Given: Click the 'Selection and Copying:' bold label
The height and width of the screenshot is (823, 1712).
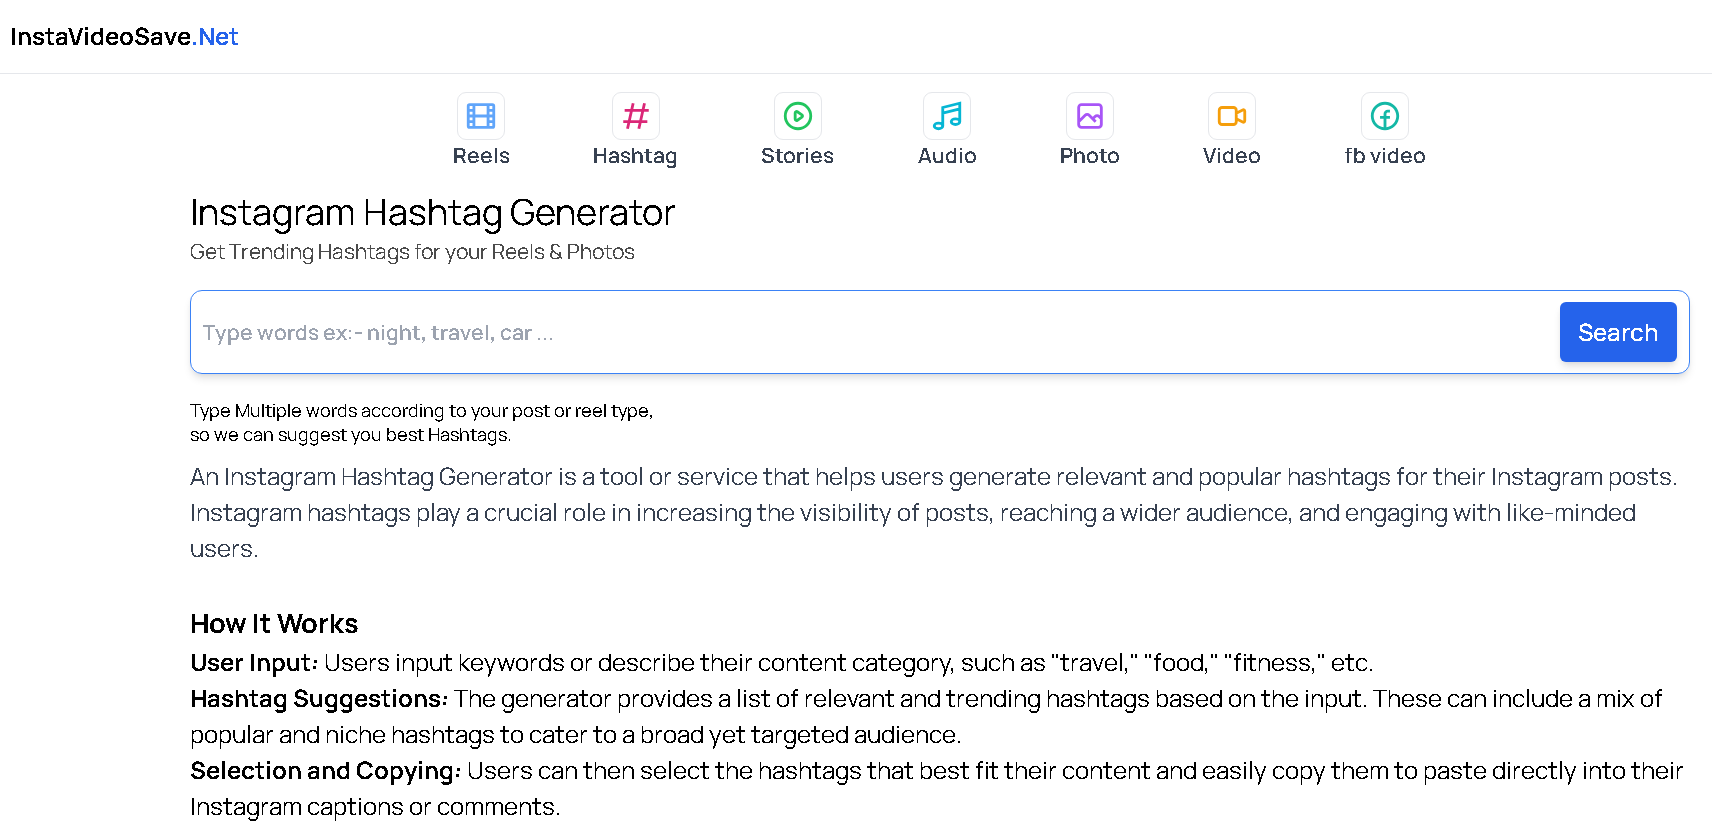Looking at the screenshot, I should (326, 771).
